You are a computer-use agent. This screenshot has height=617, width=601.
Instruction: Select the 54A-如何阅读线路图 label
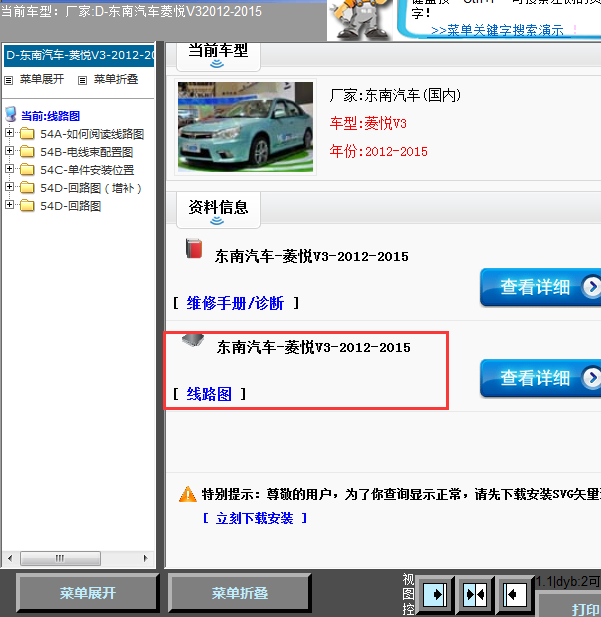(x=92, y=134)
